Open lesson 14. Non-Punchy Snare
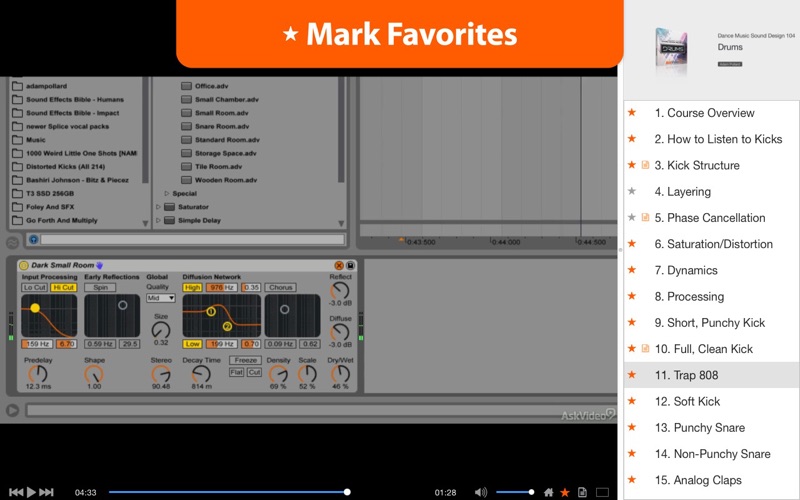 click(712, 454)
